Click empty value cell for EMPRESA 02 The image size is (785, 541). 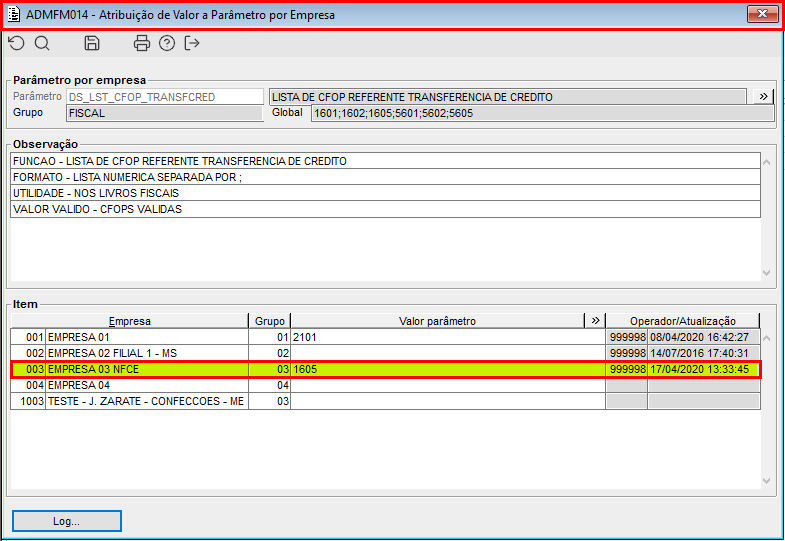click(x=448, y=353)
